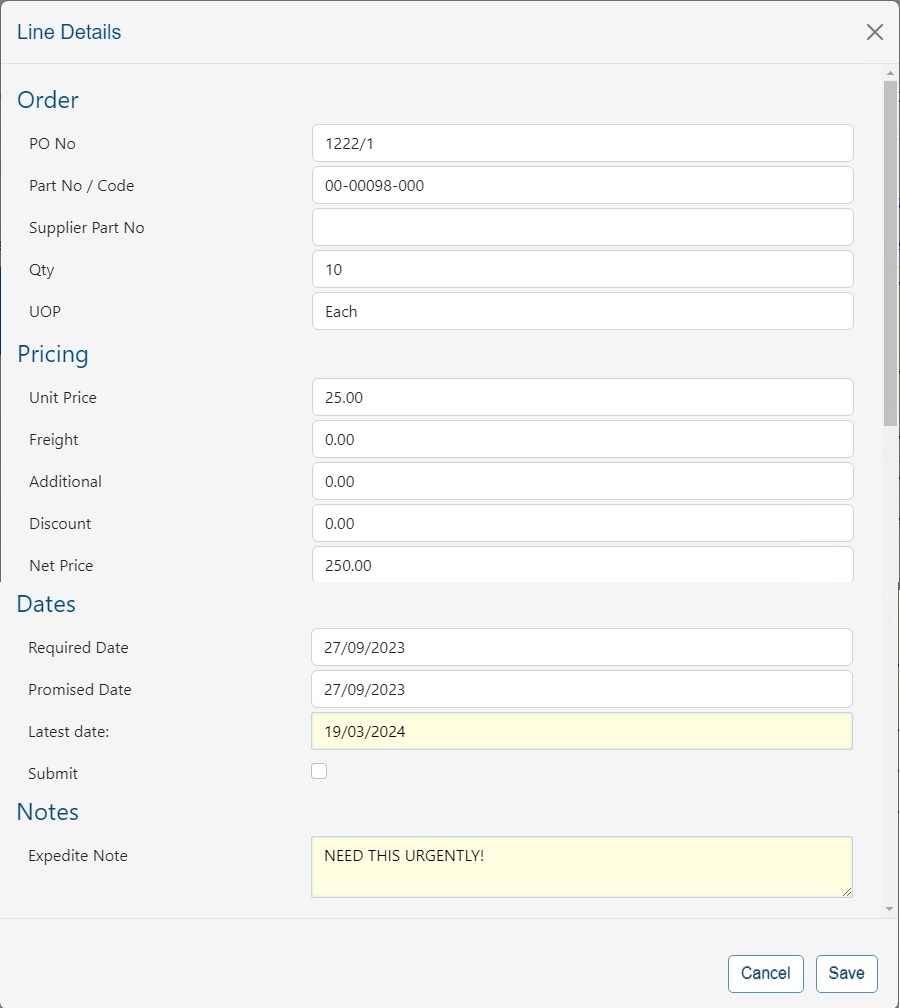Close the Line Details dialog

point(874,31)
